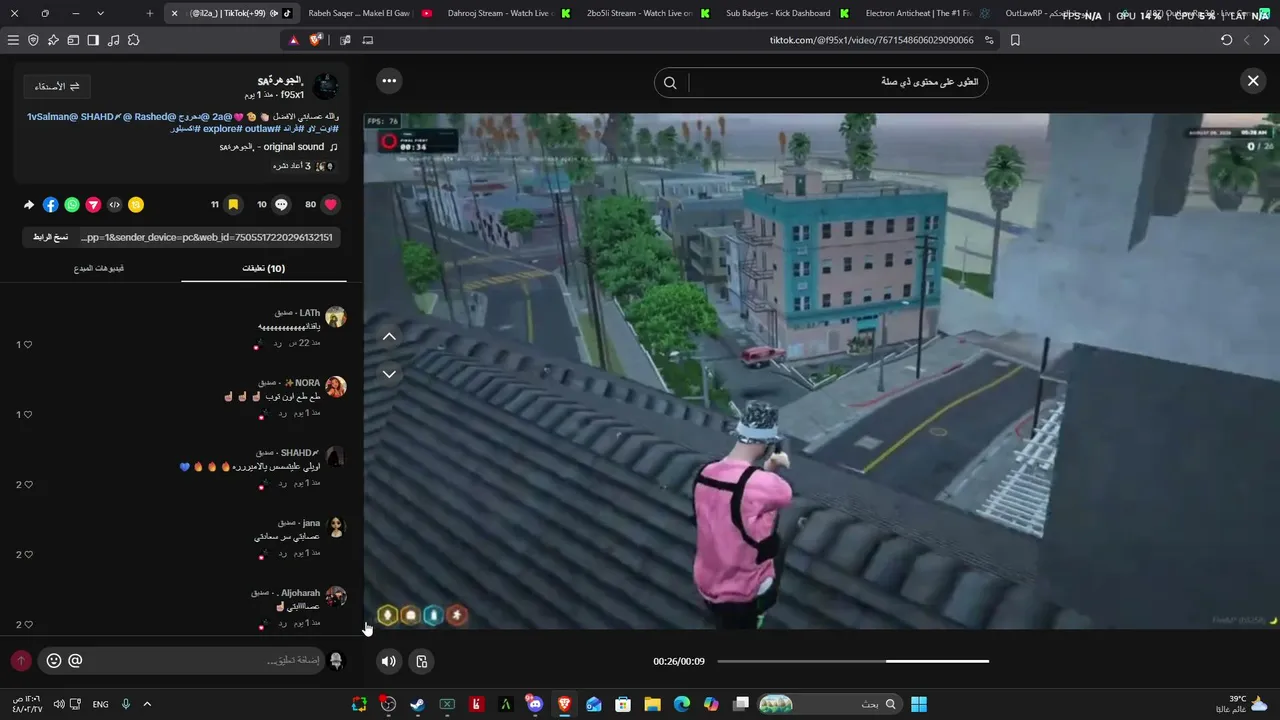Open File Explorer from the taskbar

pos(652,704)
